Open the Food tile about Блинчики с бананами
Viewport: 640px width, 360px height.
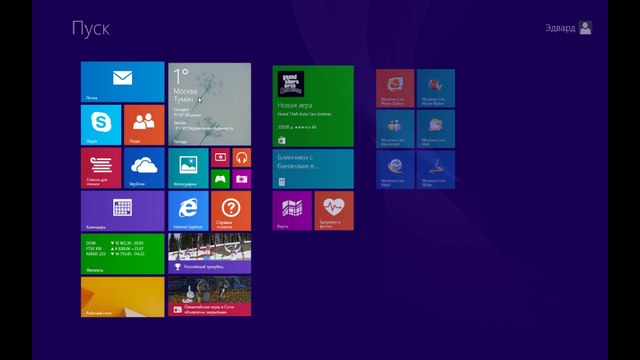(x=313, y=169)
